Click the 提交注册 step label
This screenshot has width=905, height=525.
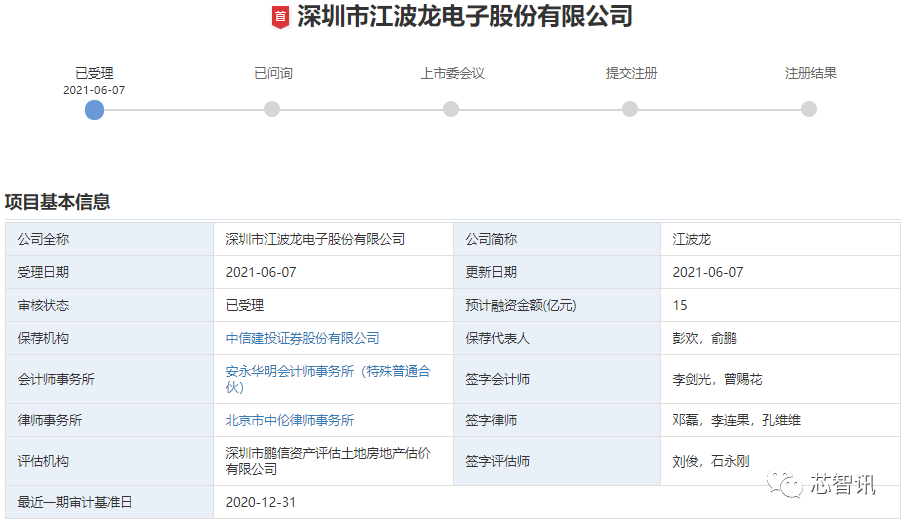tap(631, 73)
